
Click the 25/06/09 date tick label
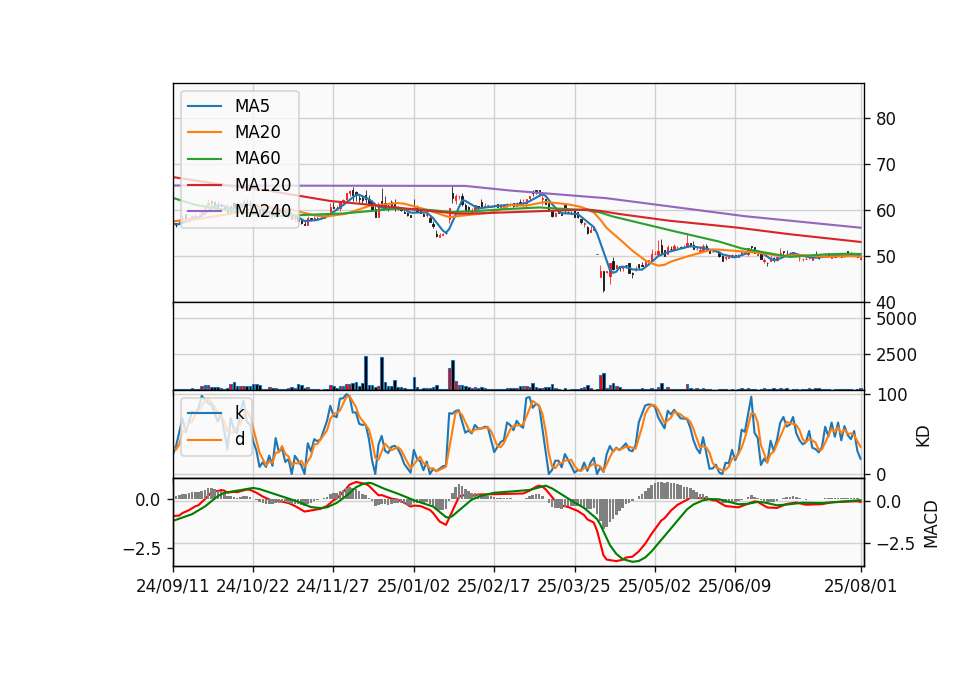click(x=735, y=587)
